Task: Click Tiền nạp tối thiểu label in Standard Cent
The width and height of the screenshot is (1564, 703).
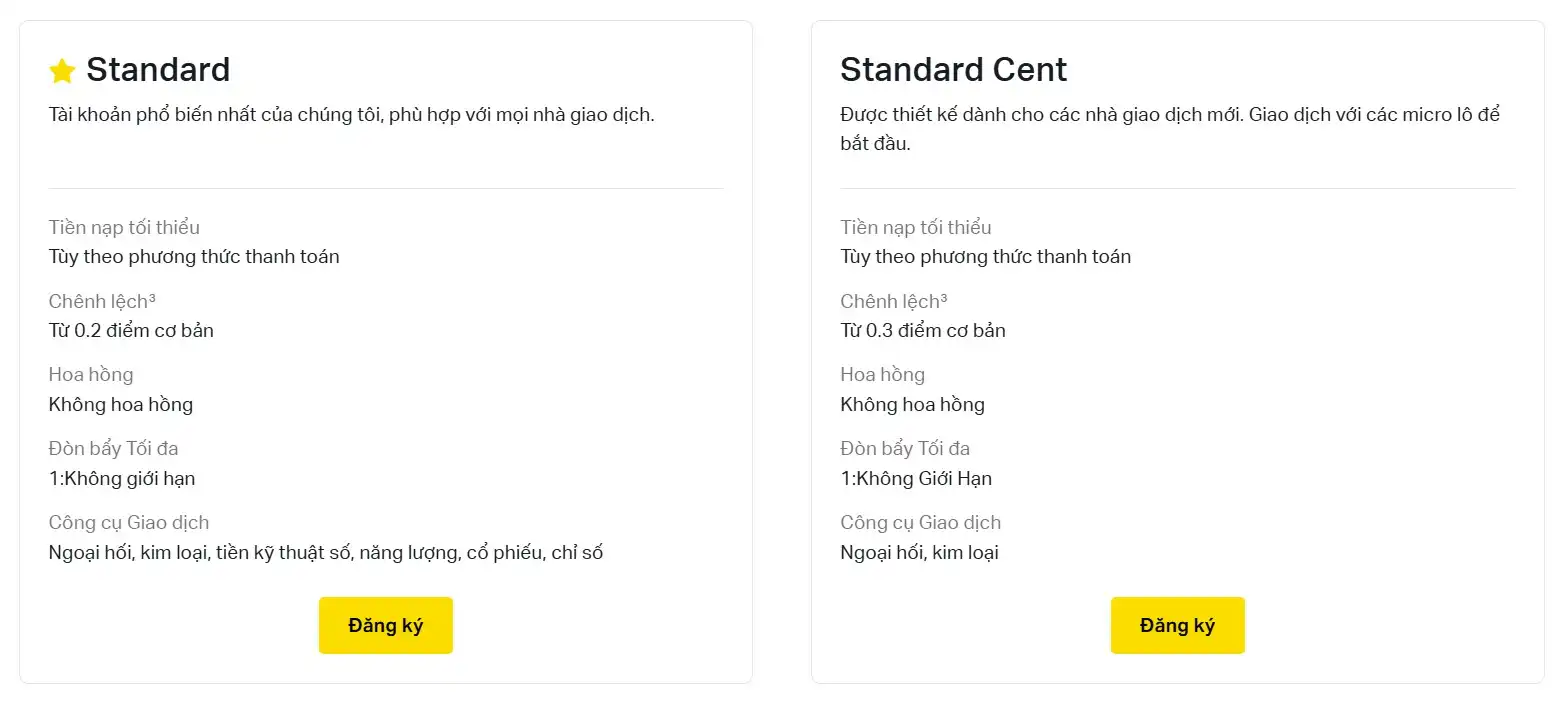Action: point(916,227)
